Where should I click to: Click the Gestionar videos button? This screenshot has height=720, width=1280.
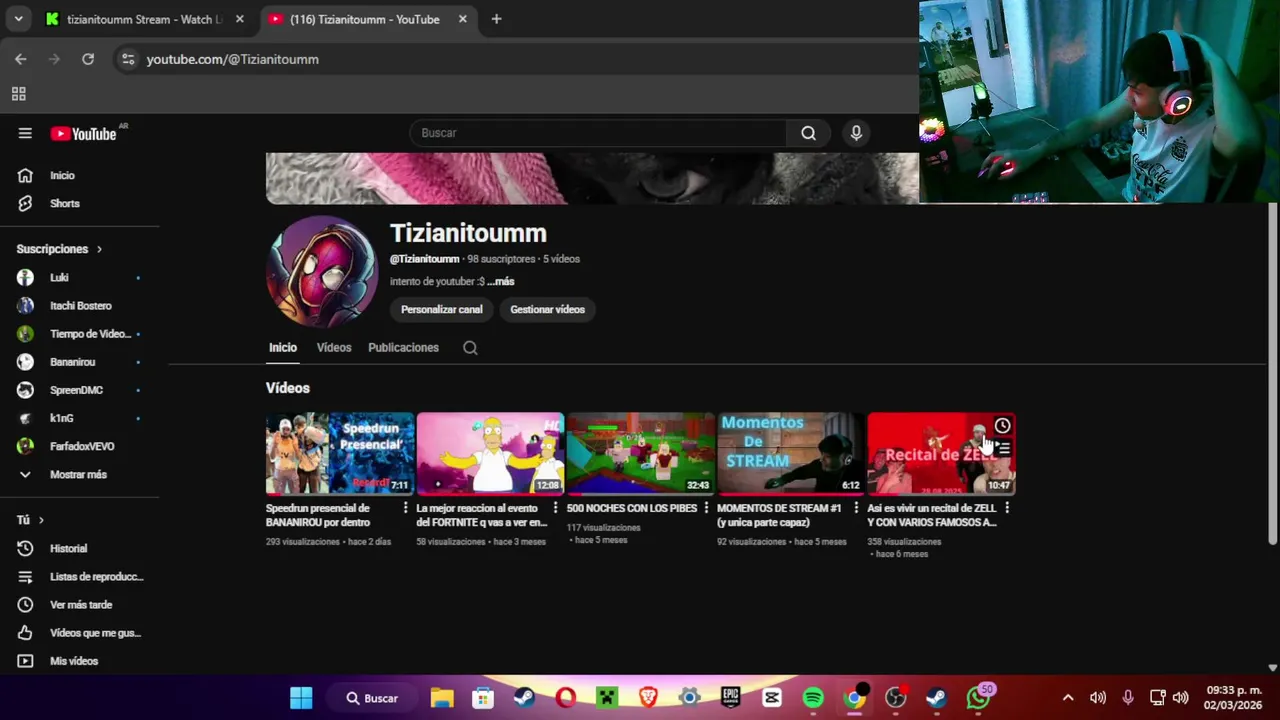pos(547,310)
